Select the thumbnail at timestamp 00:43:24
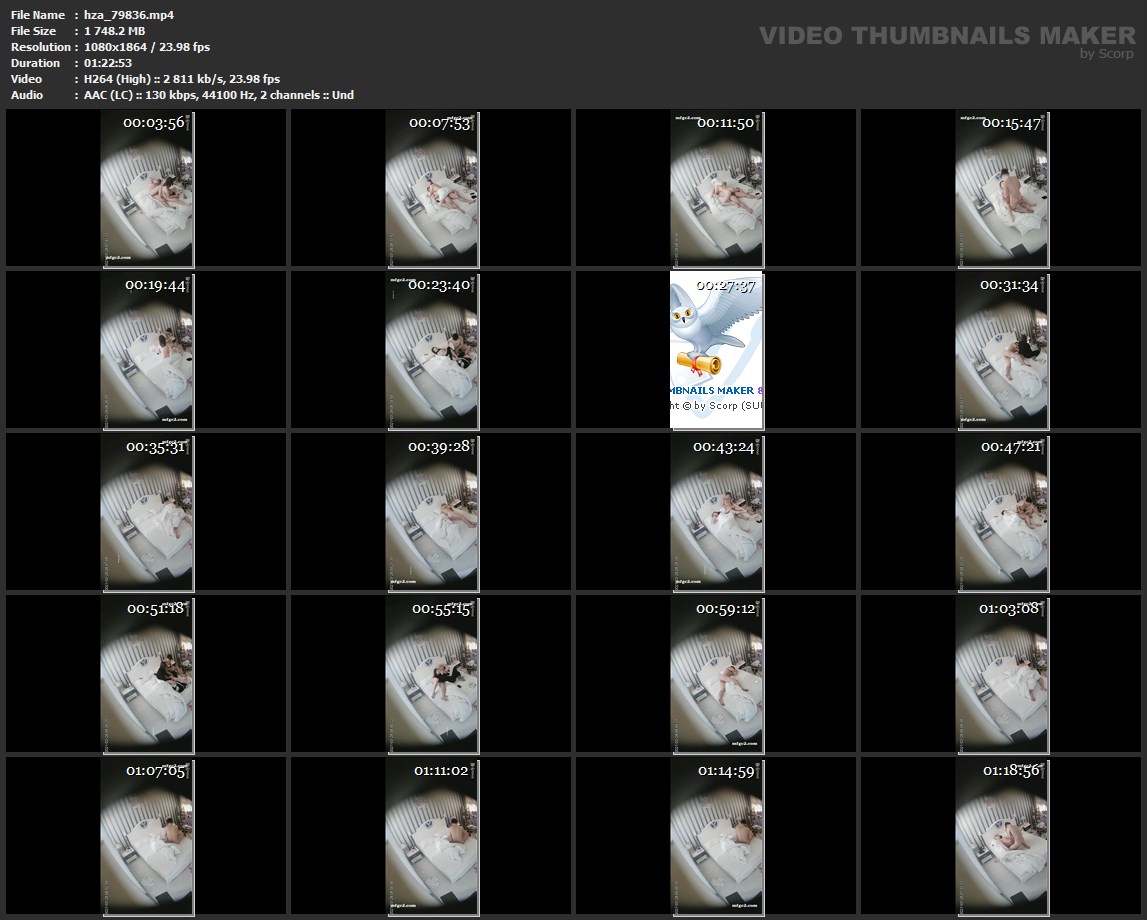1147x920 pixels. pyautogui.click(x=716, y=512)
